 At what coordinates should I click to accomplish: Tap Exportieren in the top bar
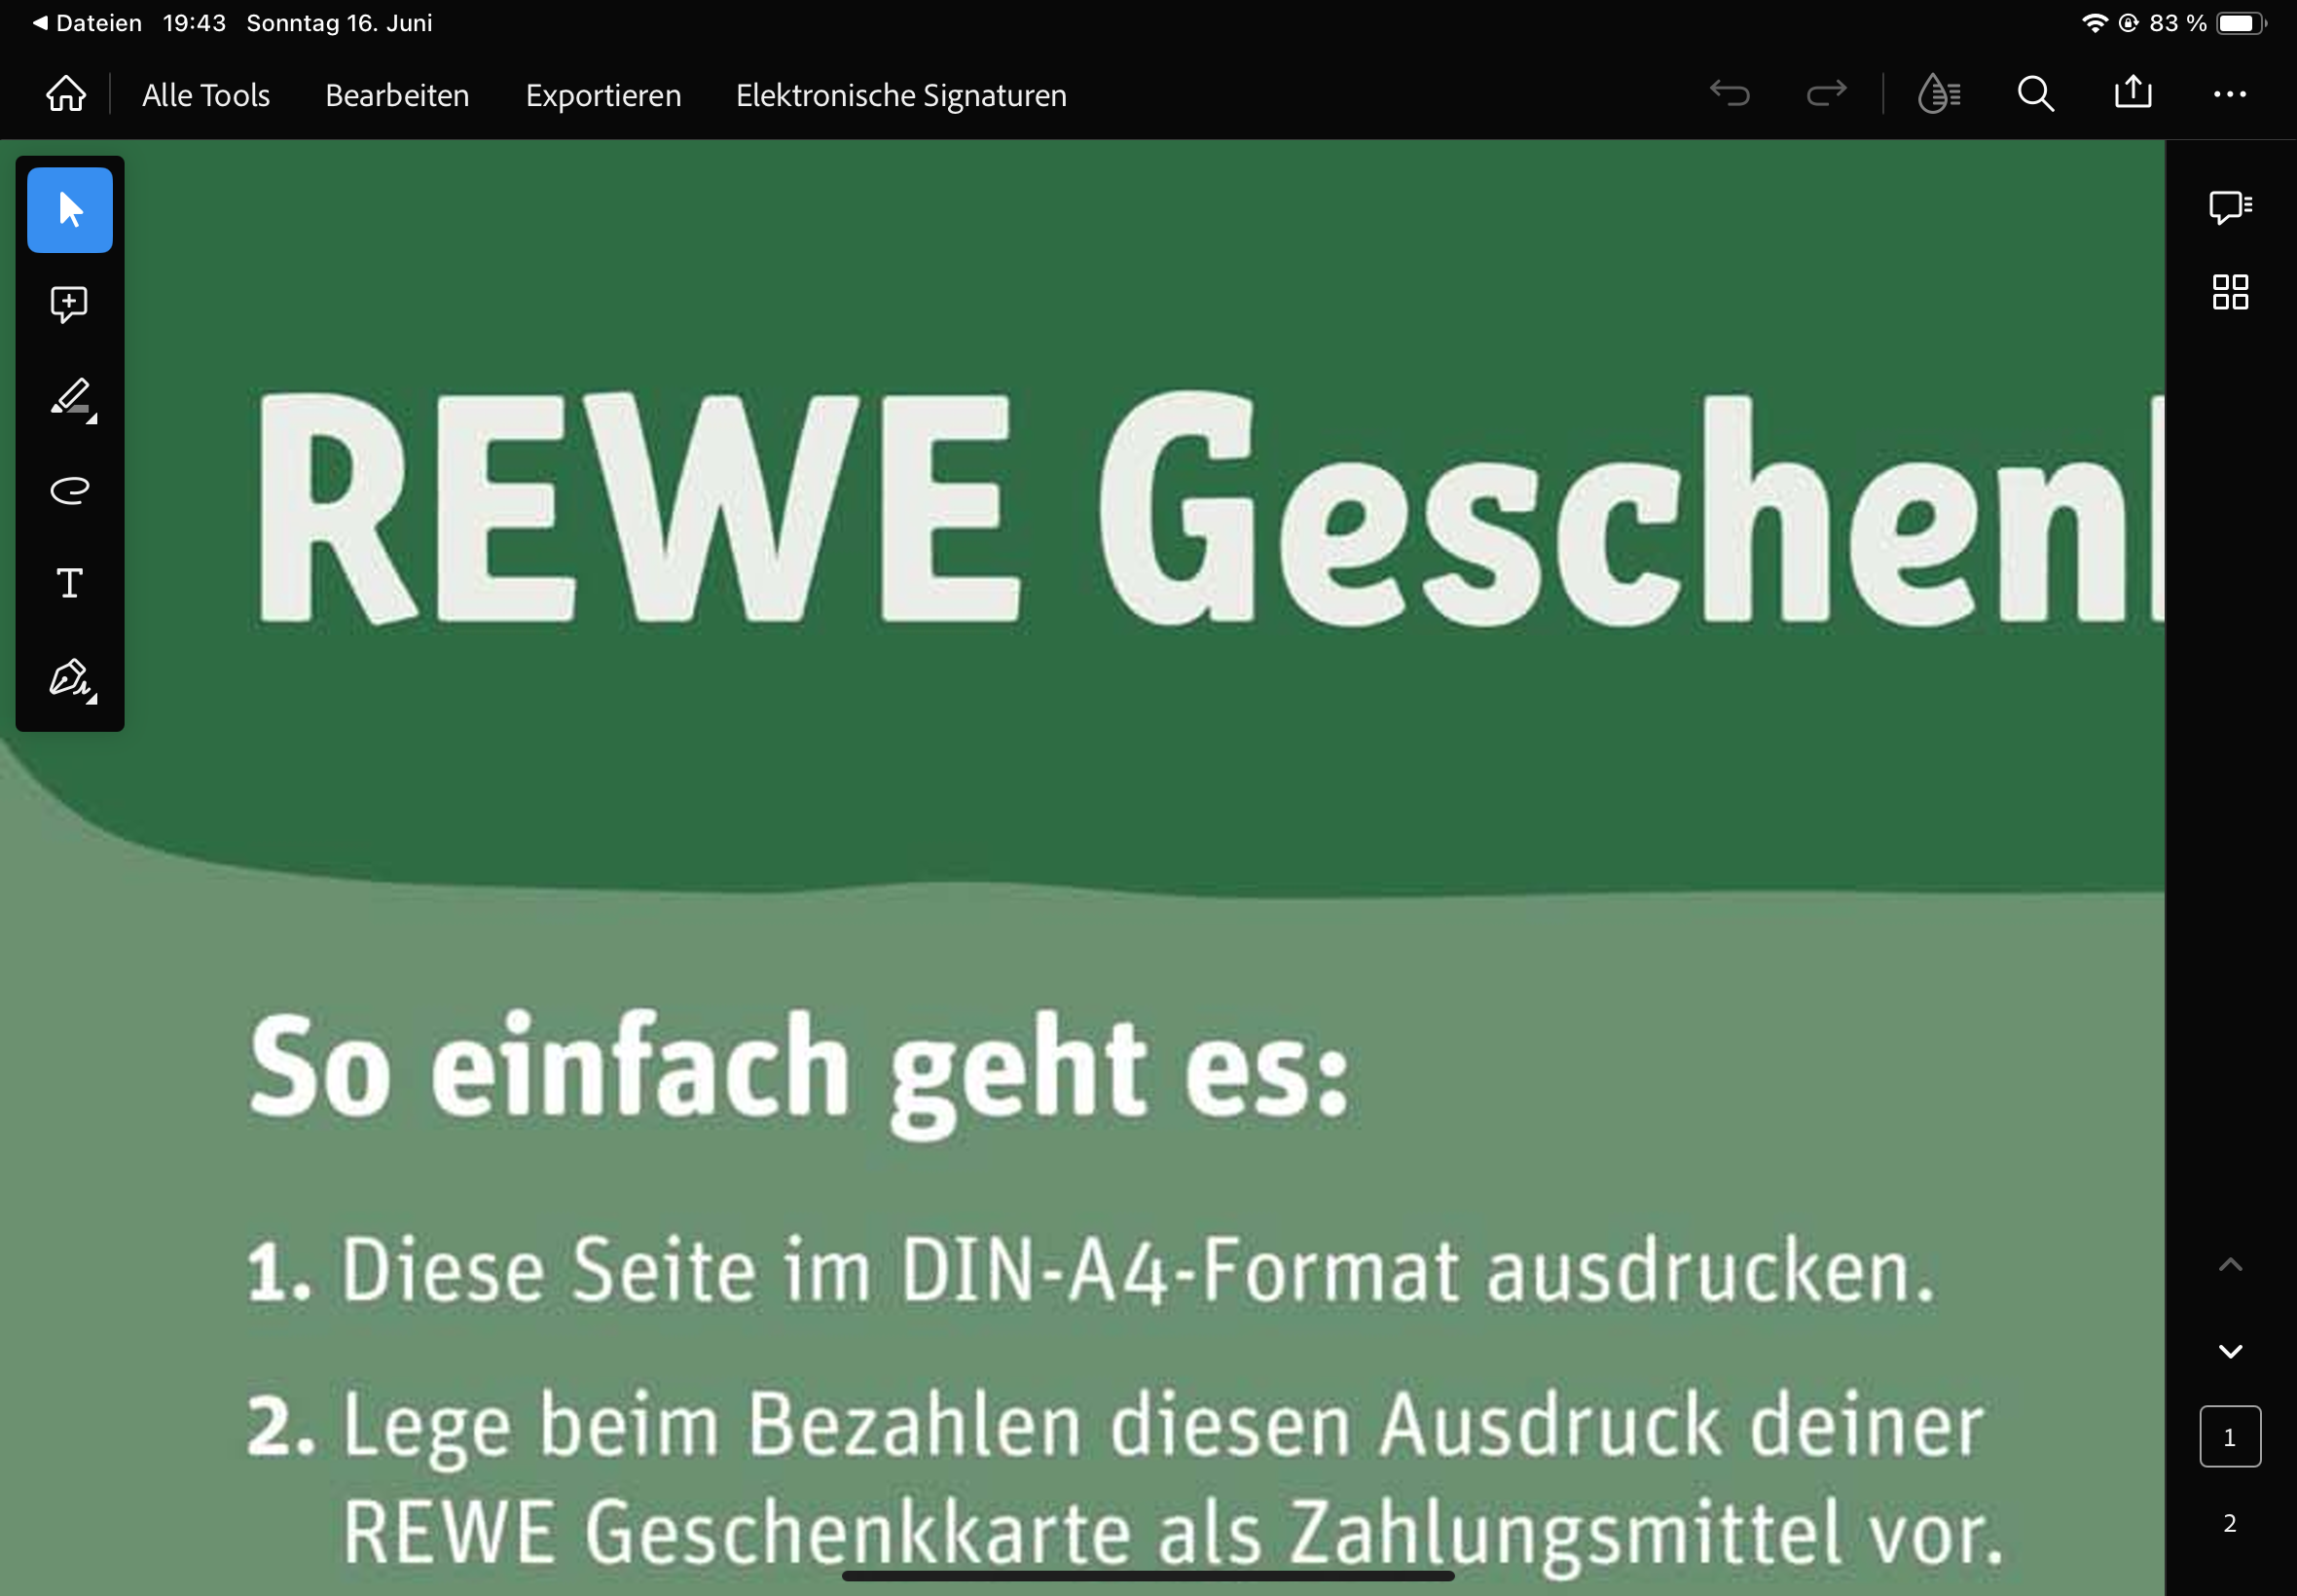pyautogui.click(x=603, y=95)
